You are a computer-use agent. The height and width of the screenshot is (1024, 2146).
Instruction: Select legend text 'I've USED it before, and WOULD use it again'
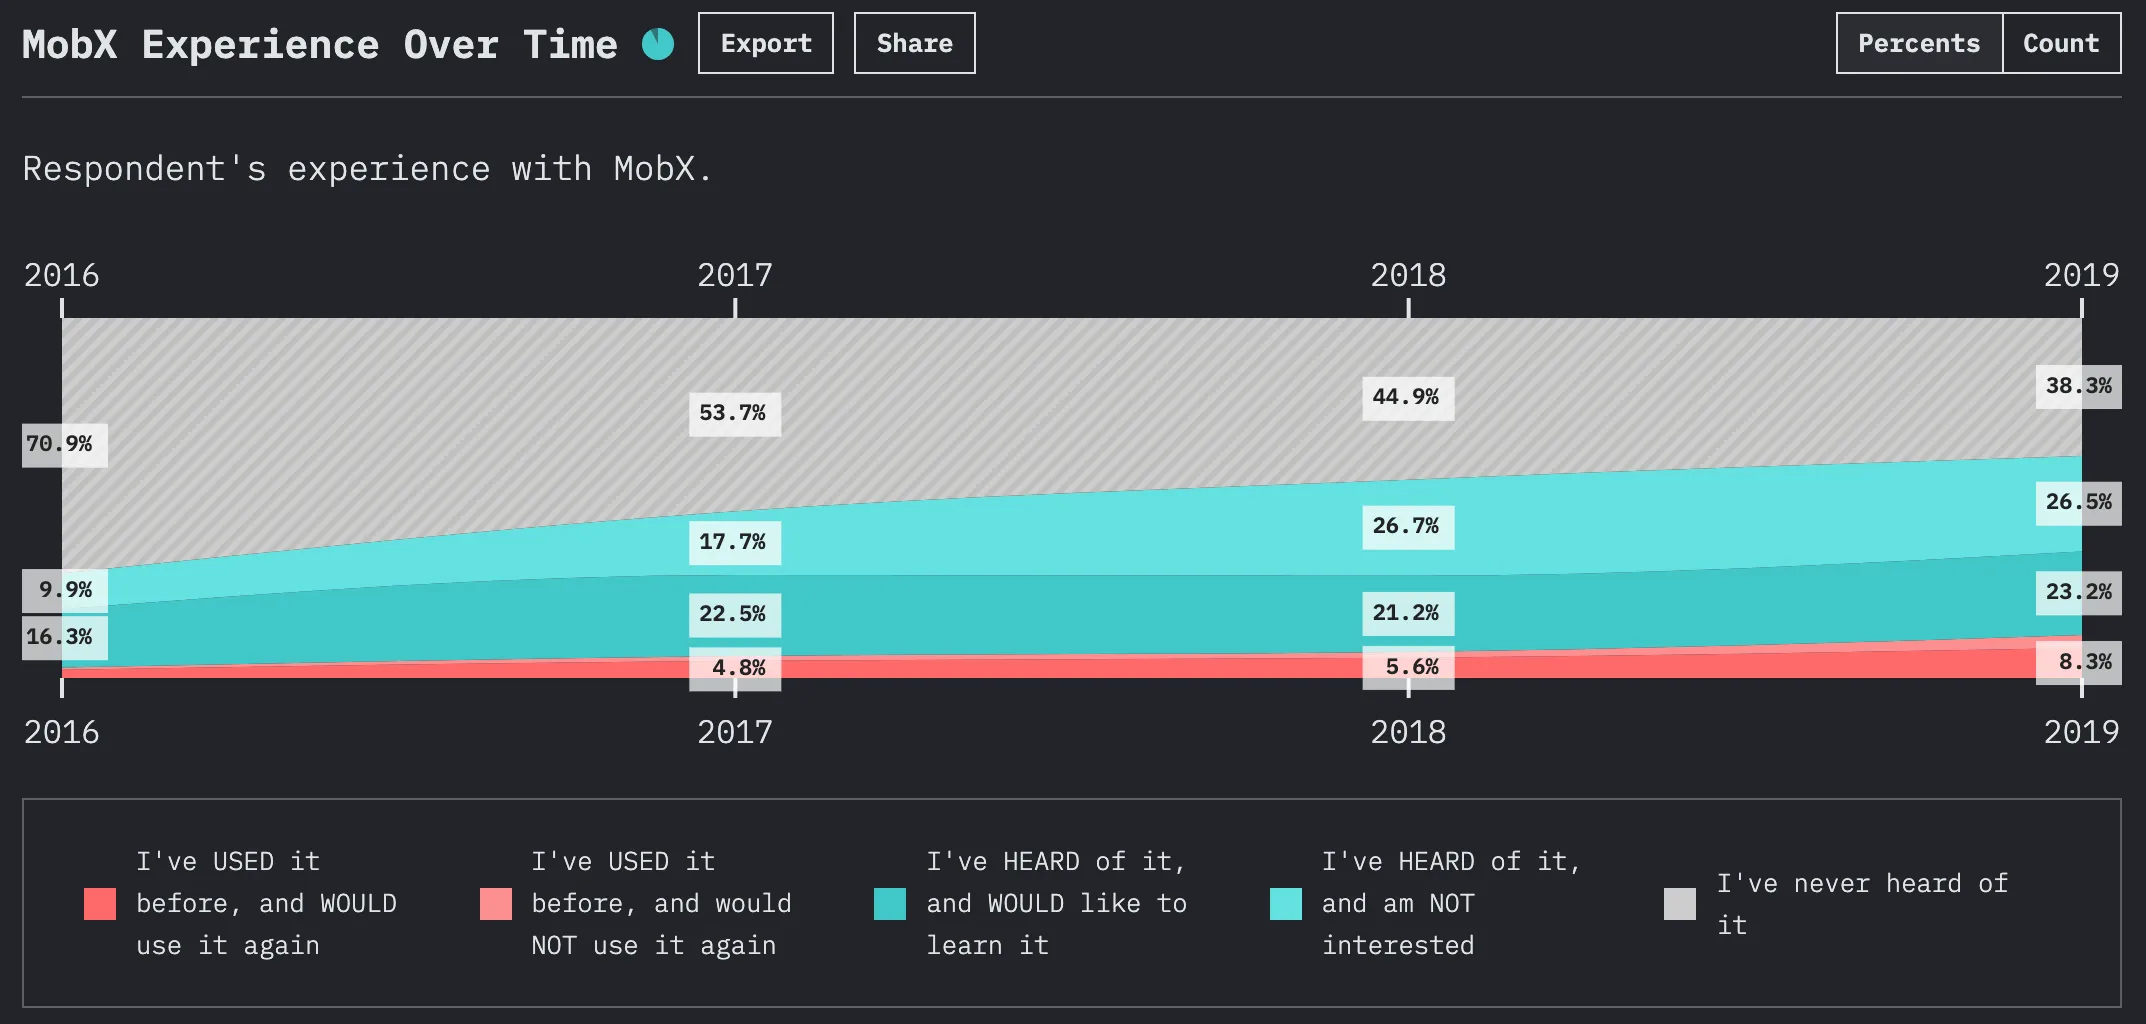click(266, 904)
